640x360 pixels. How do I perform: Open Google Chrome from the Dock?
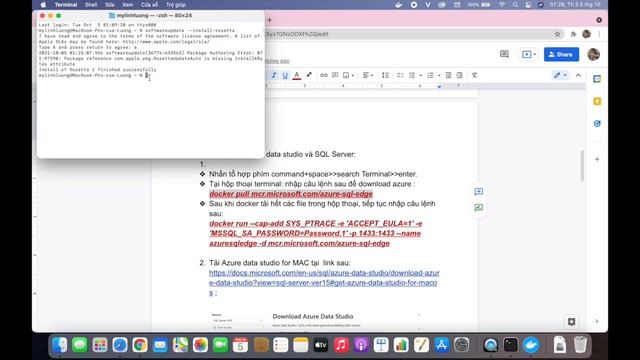[x=140, y=345]
